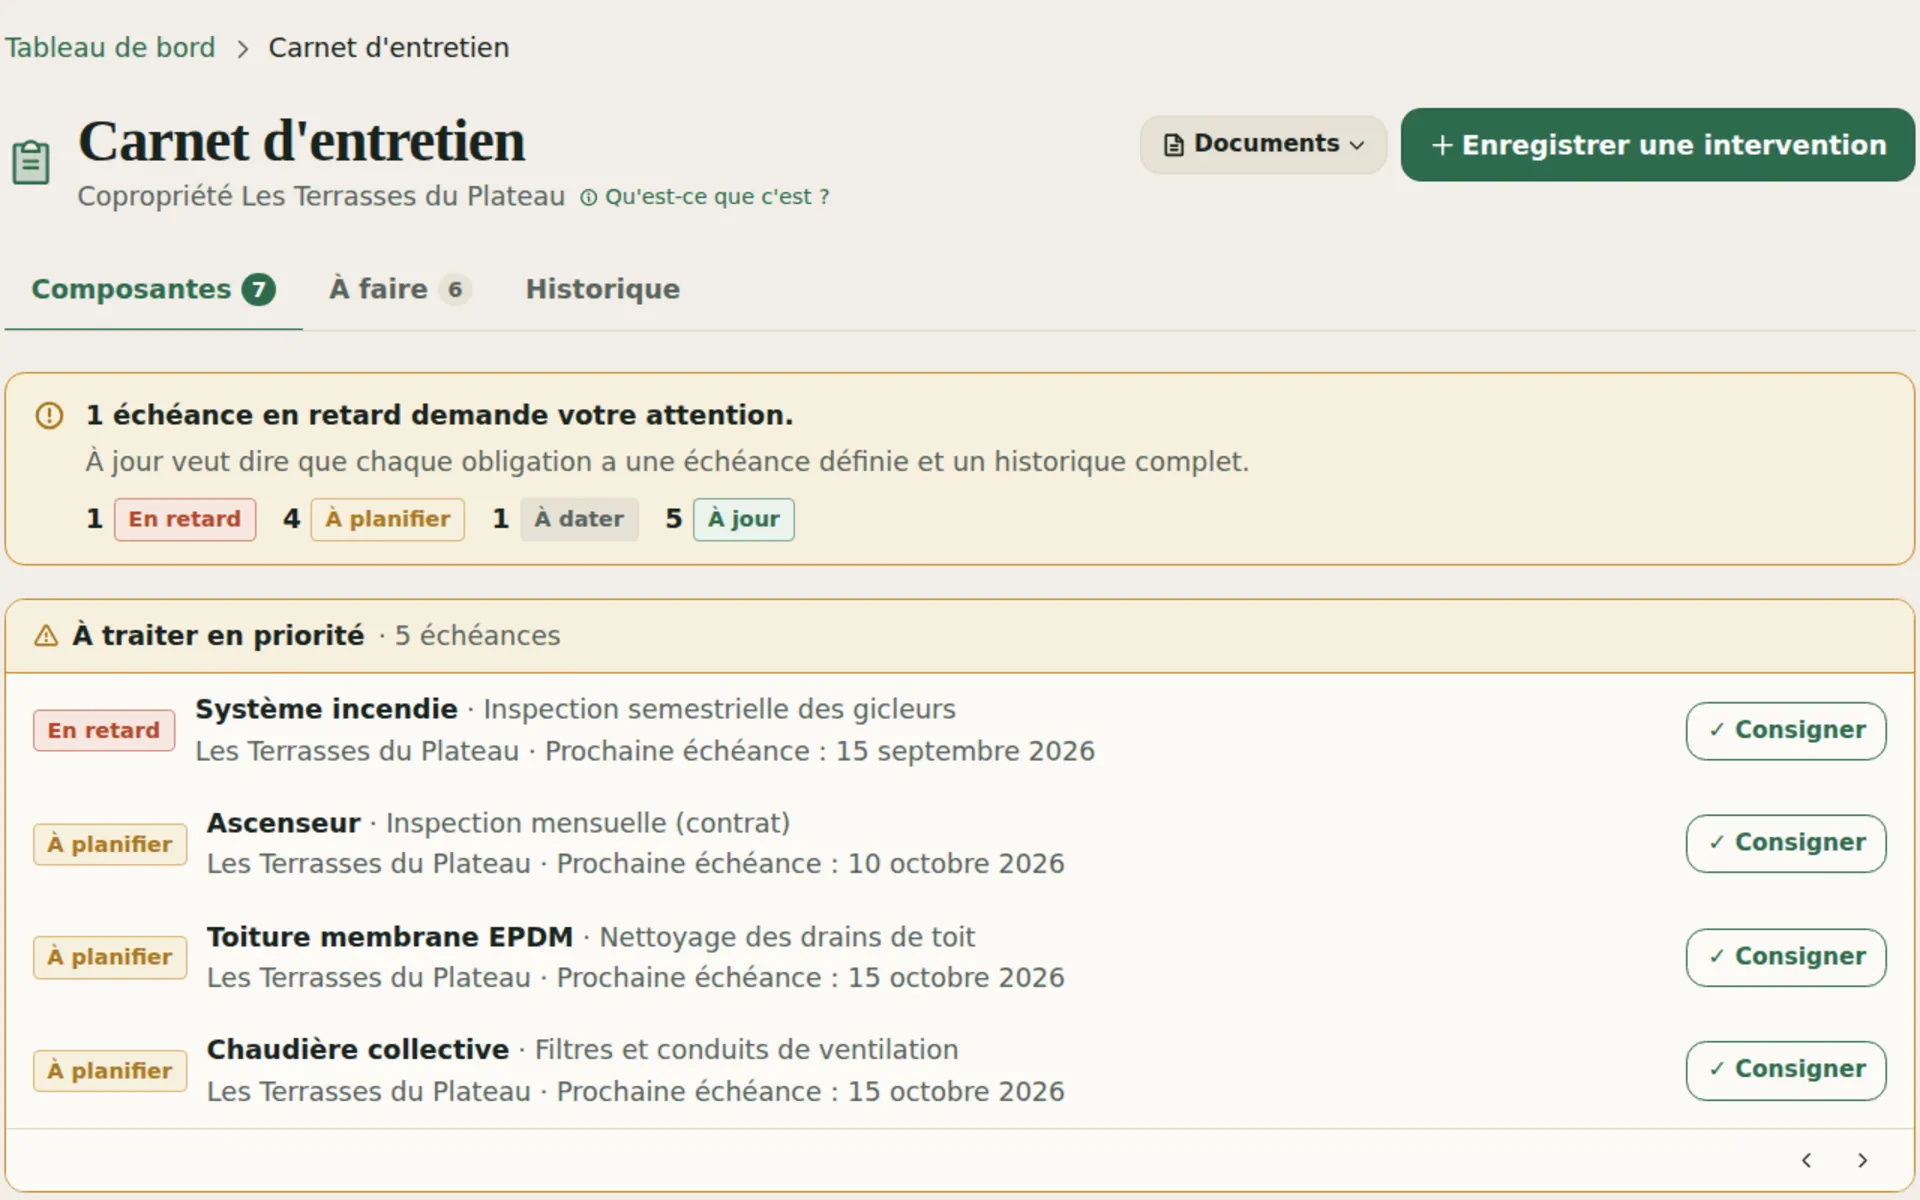Click Copropriété Les Terrasses du Plateau subtitle
Image resolution: width=1920 pixels, height=1200 pixels.
tap(321, 196)
